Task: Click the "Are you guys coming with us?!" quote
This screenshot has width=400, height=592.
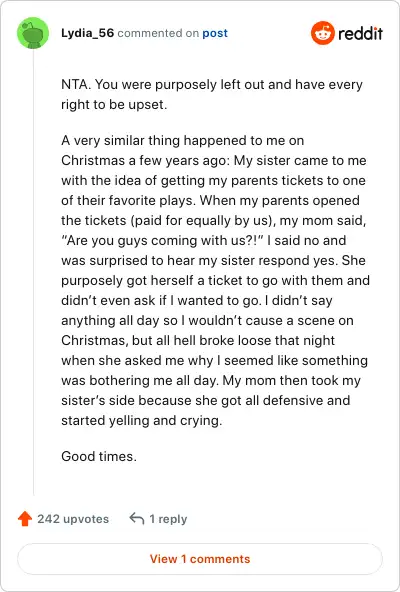Action: [162, 240]
